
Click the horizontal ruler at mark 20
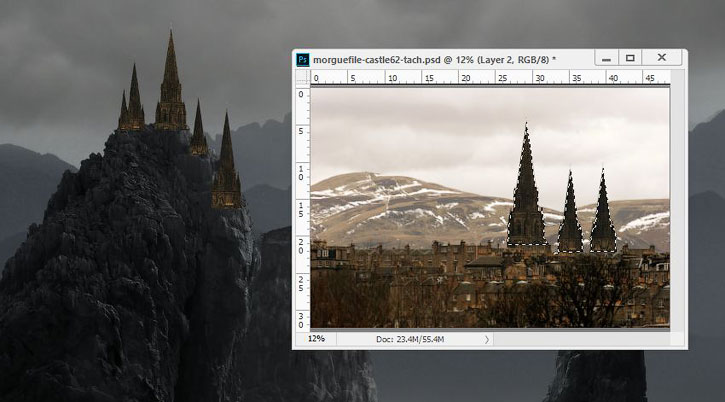466,78
